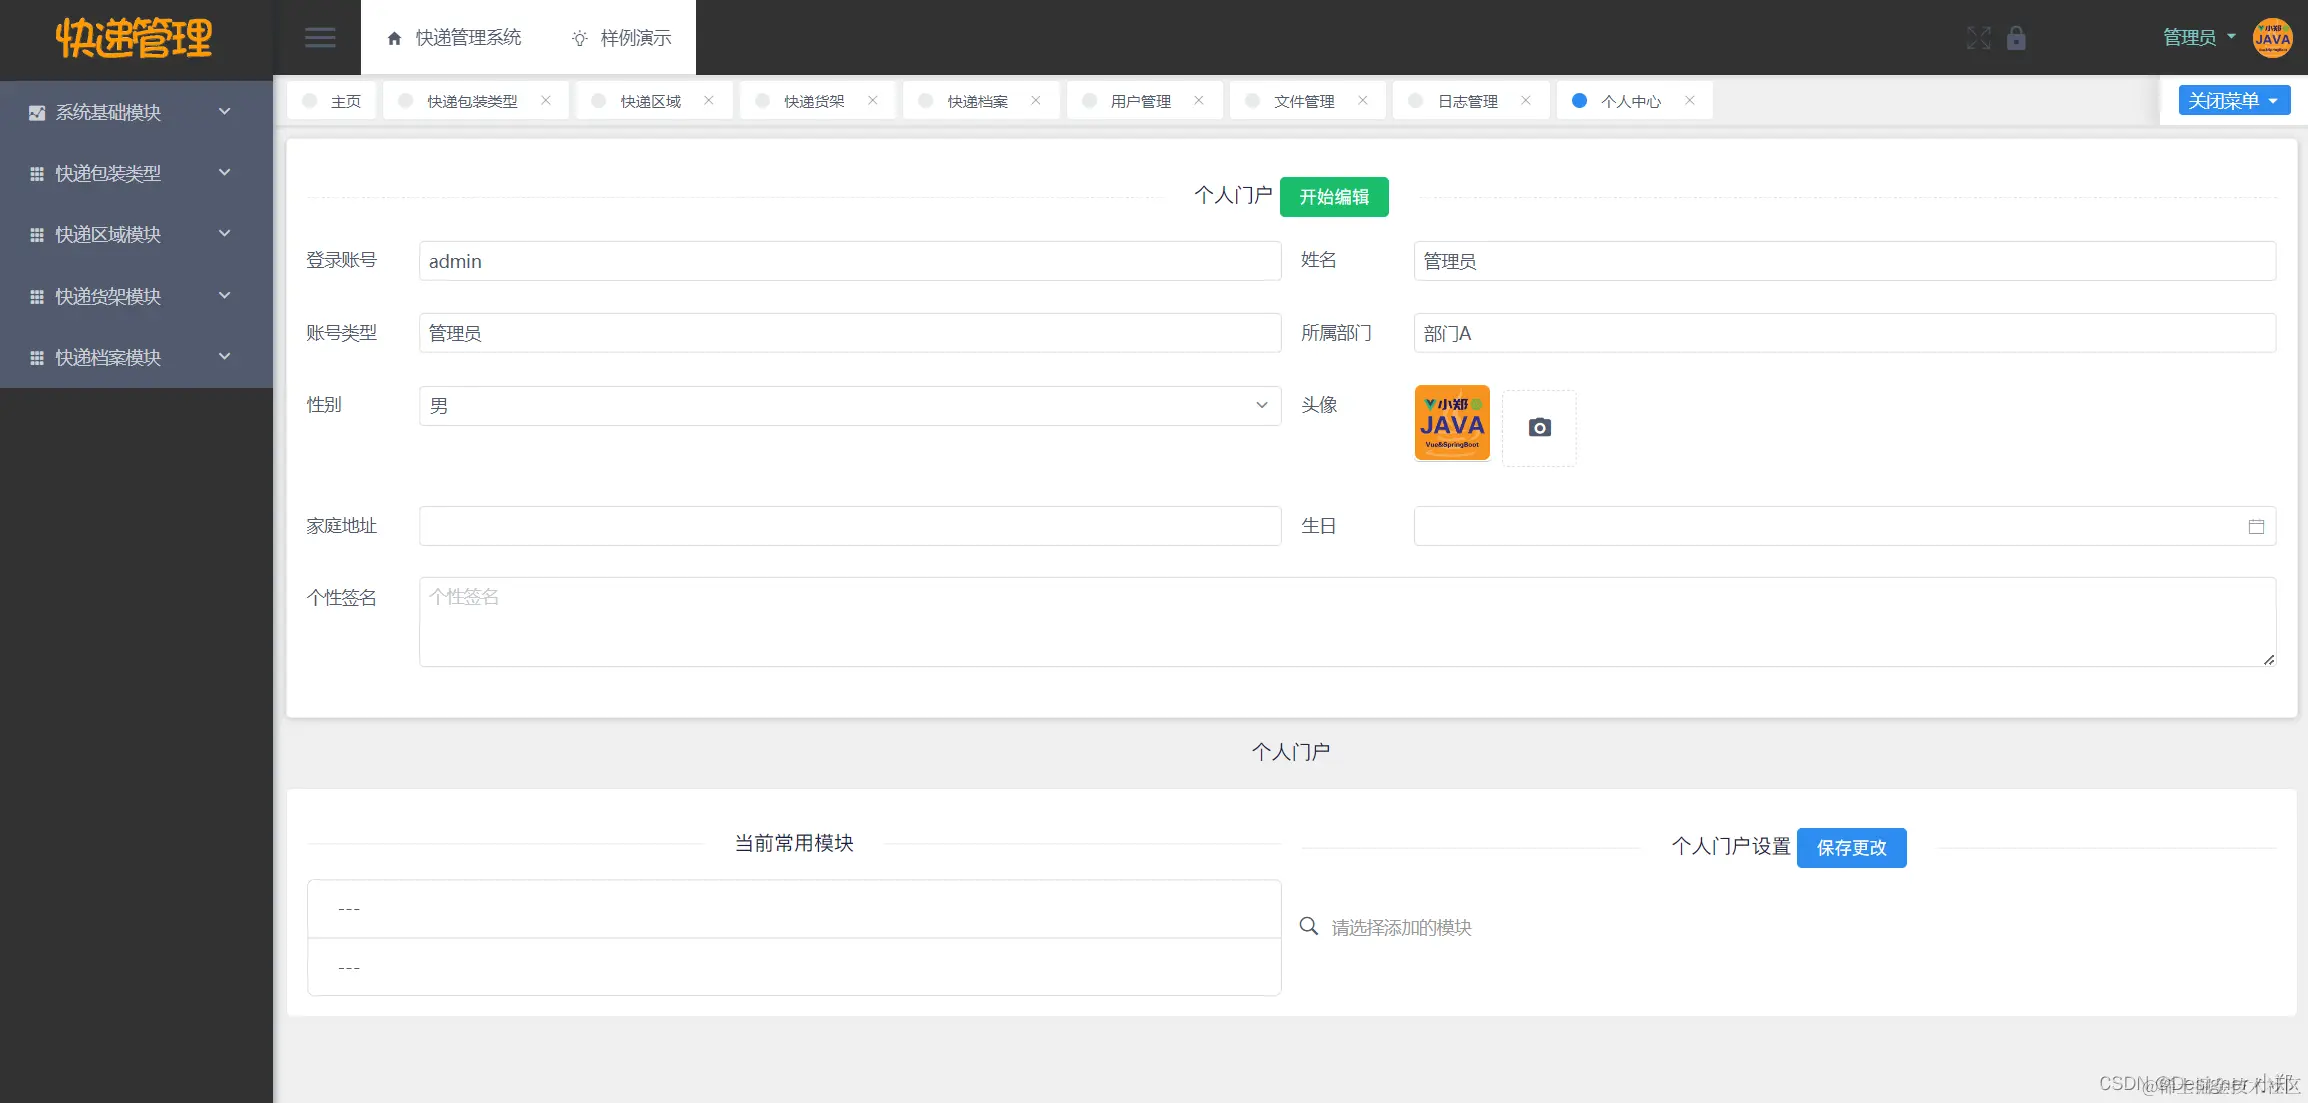
Task: Click the lock screen icon
Action: (2017, 37)
